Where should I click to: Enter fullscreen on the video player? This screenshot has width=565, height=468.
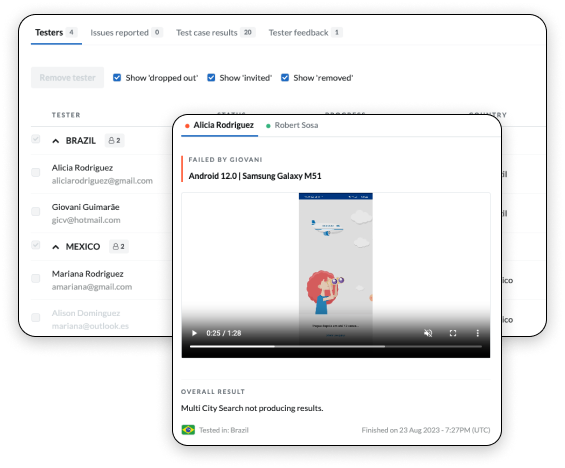tap(453, 333)
